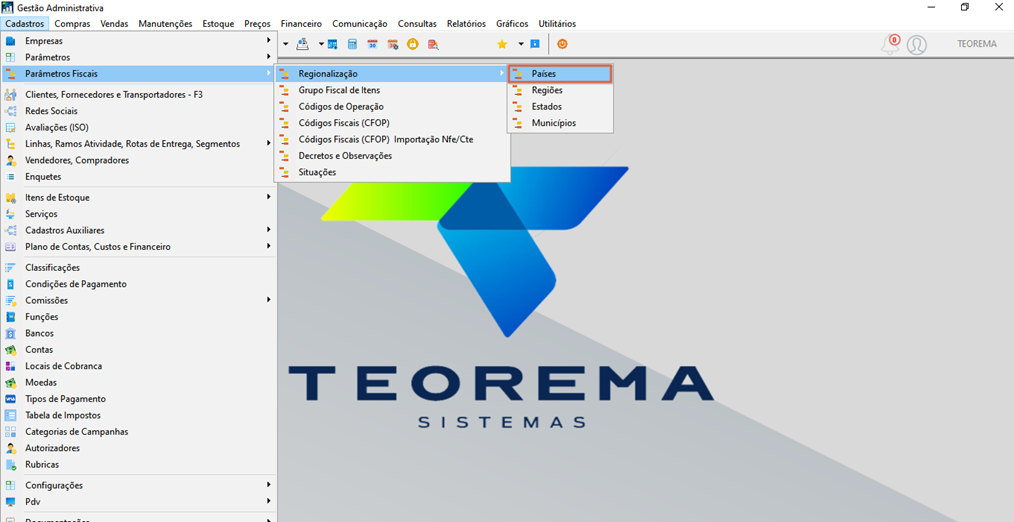This screenshot has width=1014, height=522.
Task: Open the Relatórios menu
Action: pos(466,24)
